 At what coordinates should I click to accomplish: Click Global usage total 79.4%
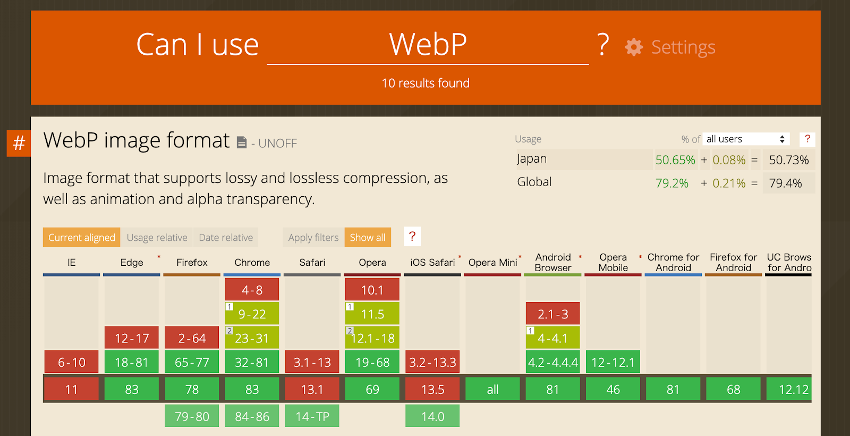click(x=789, y=183)
